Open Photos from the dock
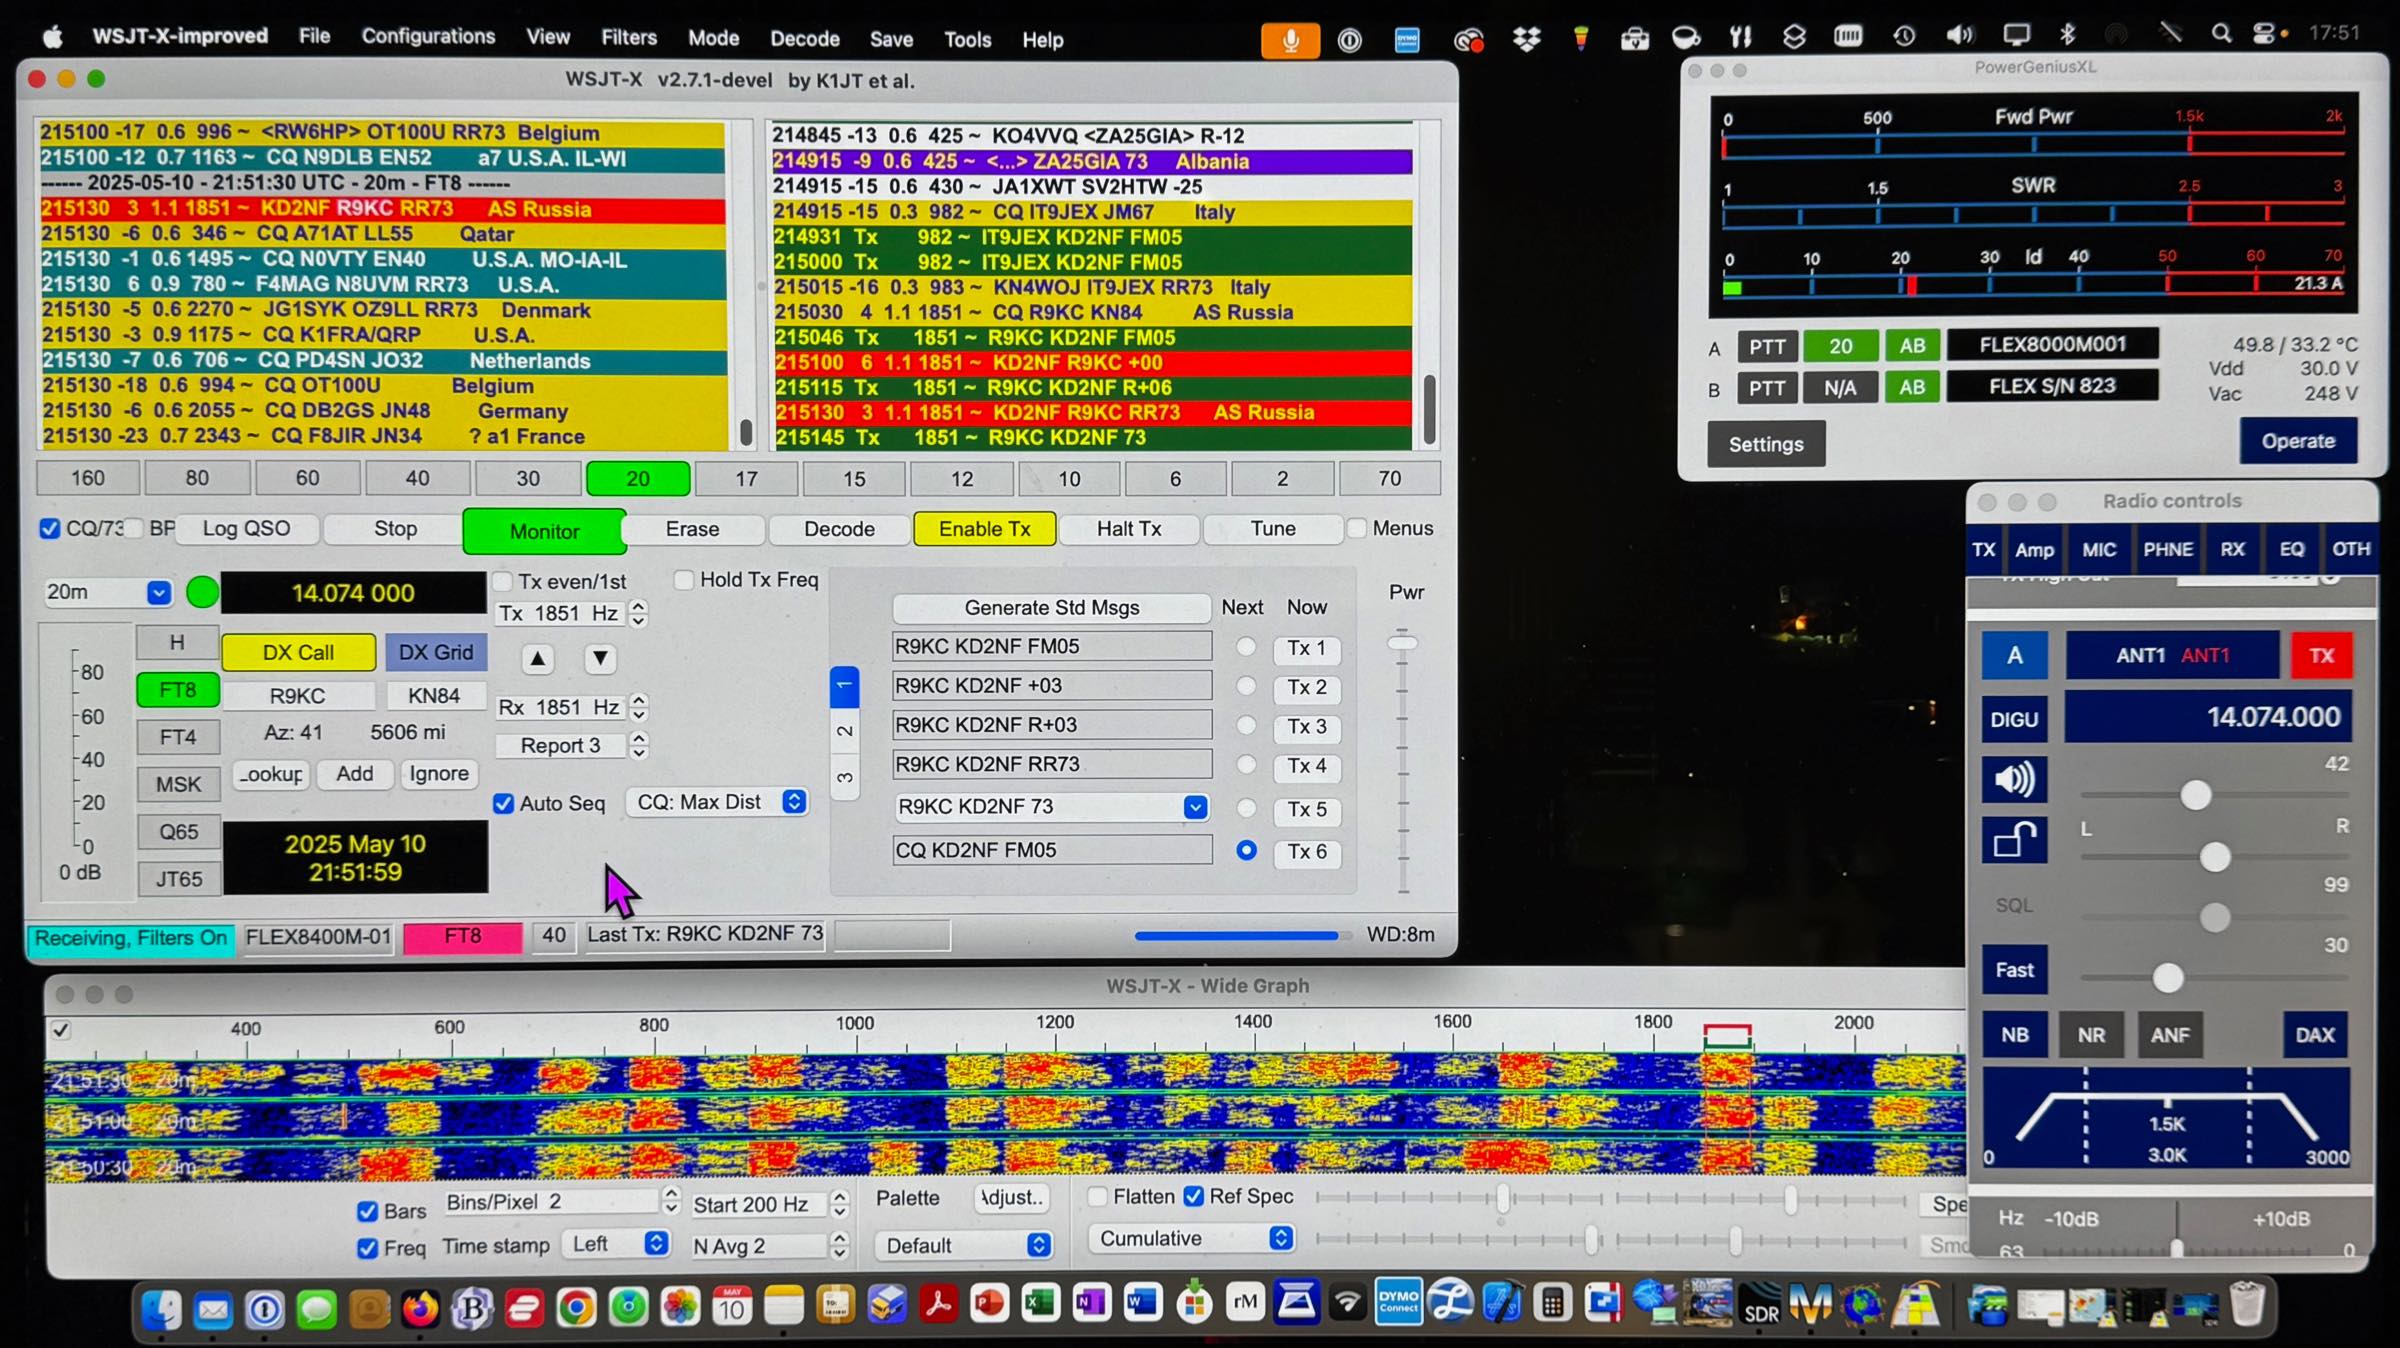The height and width of the screenshot is (1348, 2400). pyautogui.click(x=680, y=1307)
